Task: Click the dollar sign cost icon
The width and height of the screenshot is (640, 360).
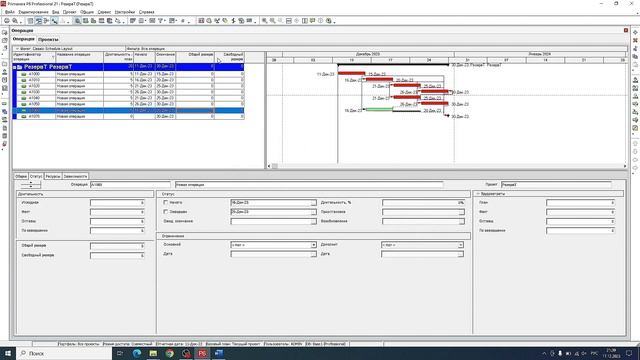Action: (233, 21)
